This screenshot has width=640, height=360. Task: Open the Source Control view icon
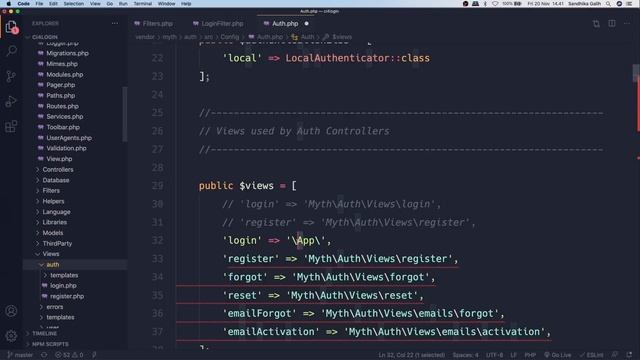[11, 76]
